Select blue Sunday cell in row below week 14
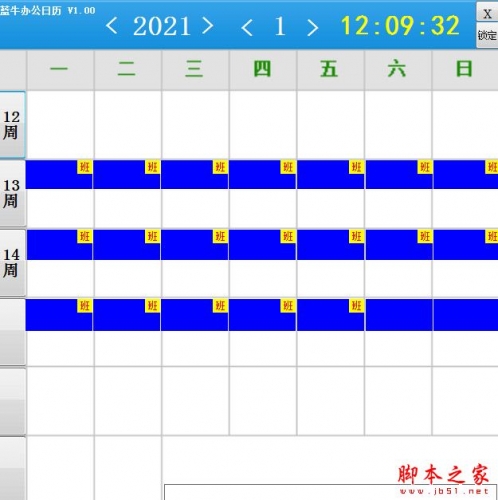The image size is (498, 500). pyautogui.click(x=466, y=315)
